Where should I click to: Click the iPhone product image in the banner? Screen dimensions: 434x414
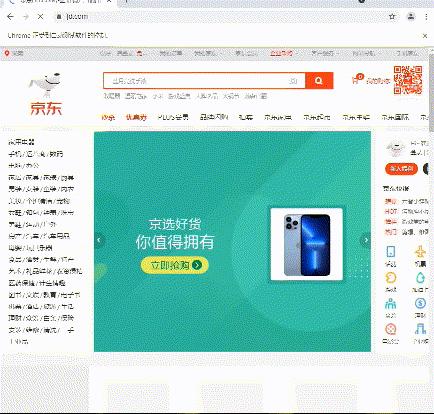tap(306, 245)
